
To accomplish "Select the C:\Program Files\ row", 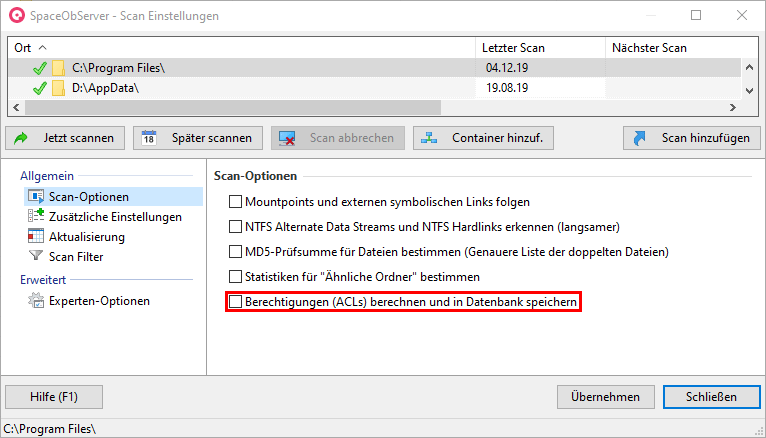I will [x=375, y=68].
